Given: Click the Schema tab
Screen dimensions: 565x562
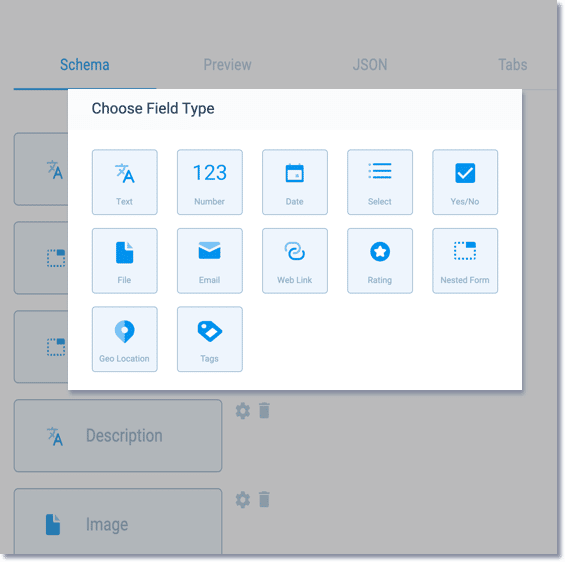Looking at the screenshot, I should pyautogui.click(x=85, y=65).
